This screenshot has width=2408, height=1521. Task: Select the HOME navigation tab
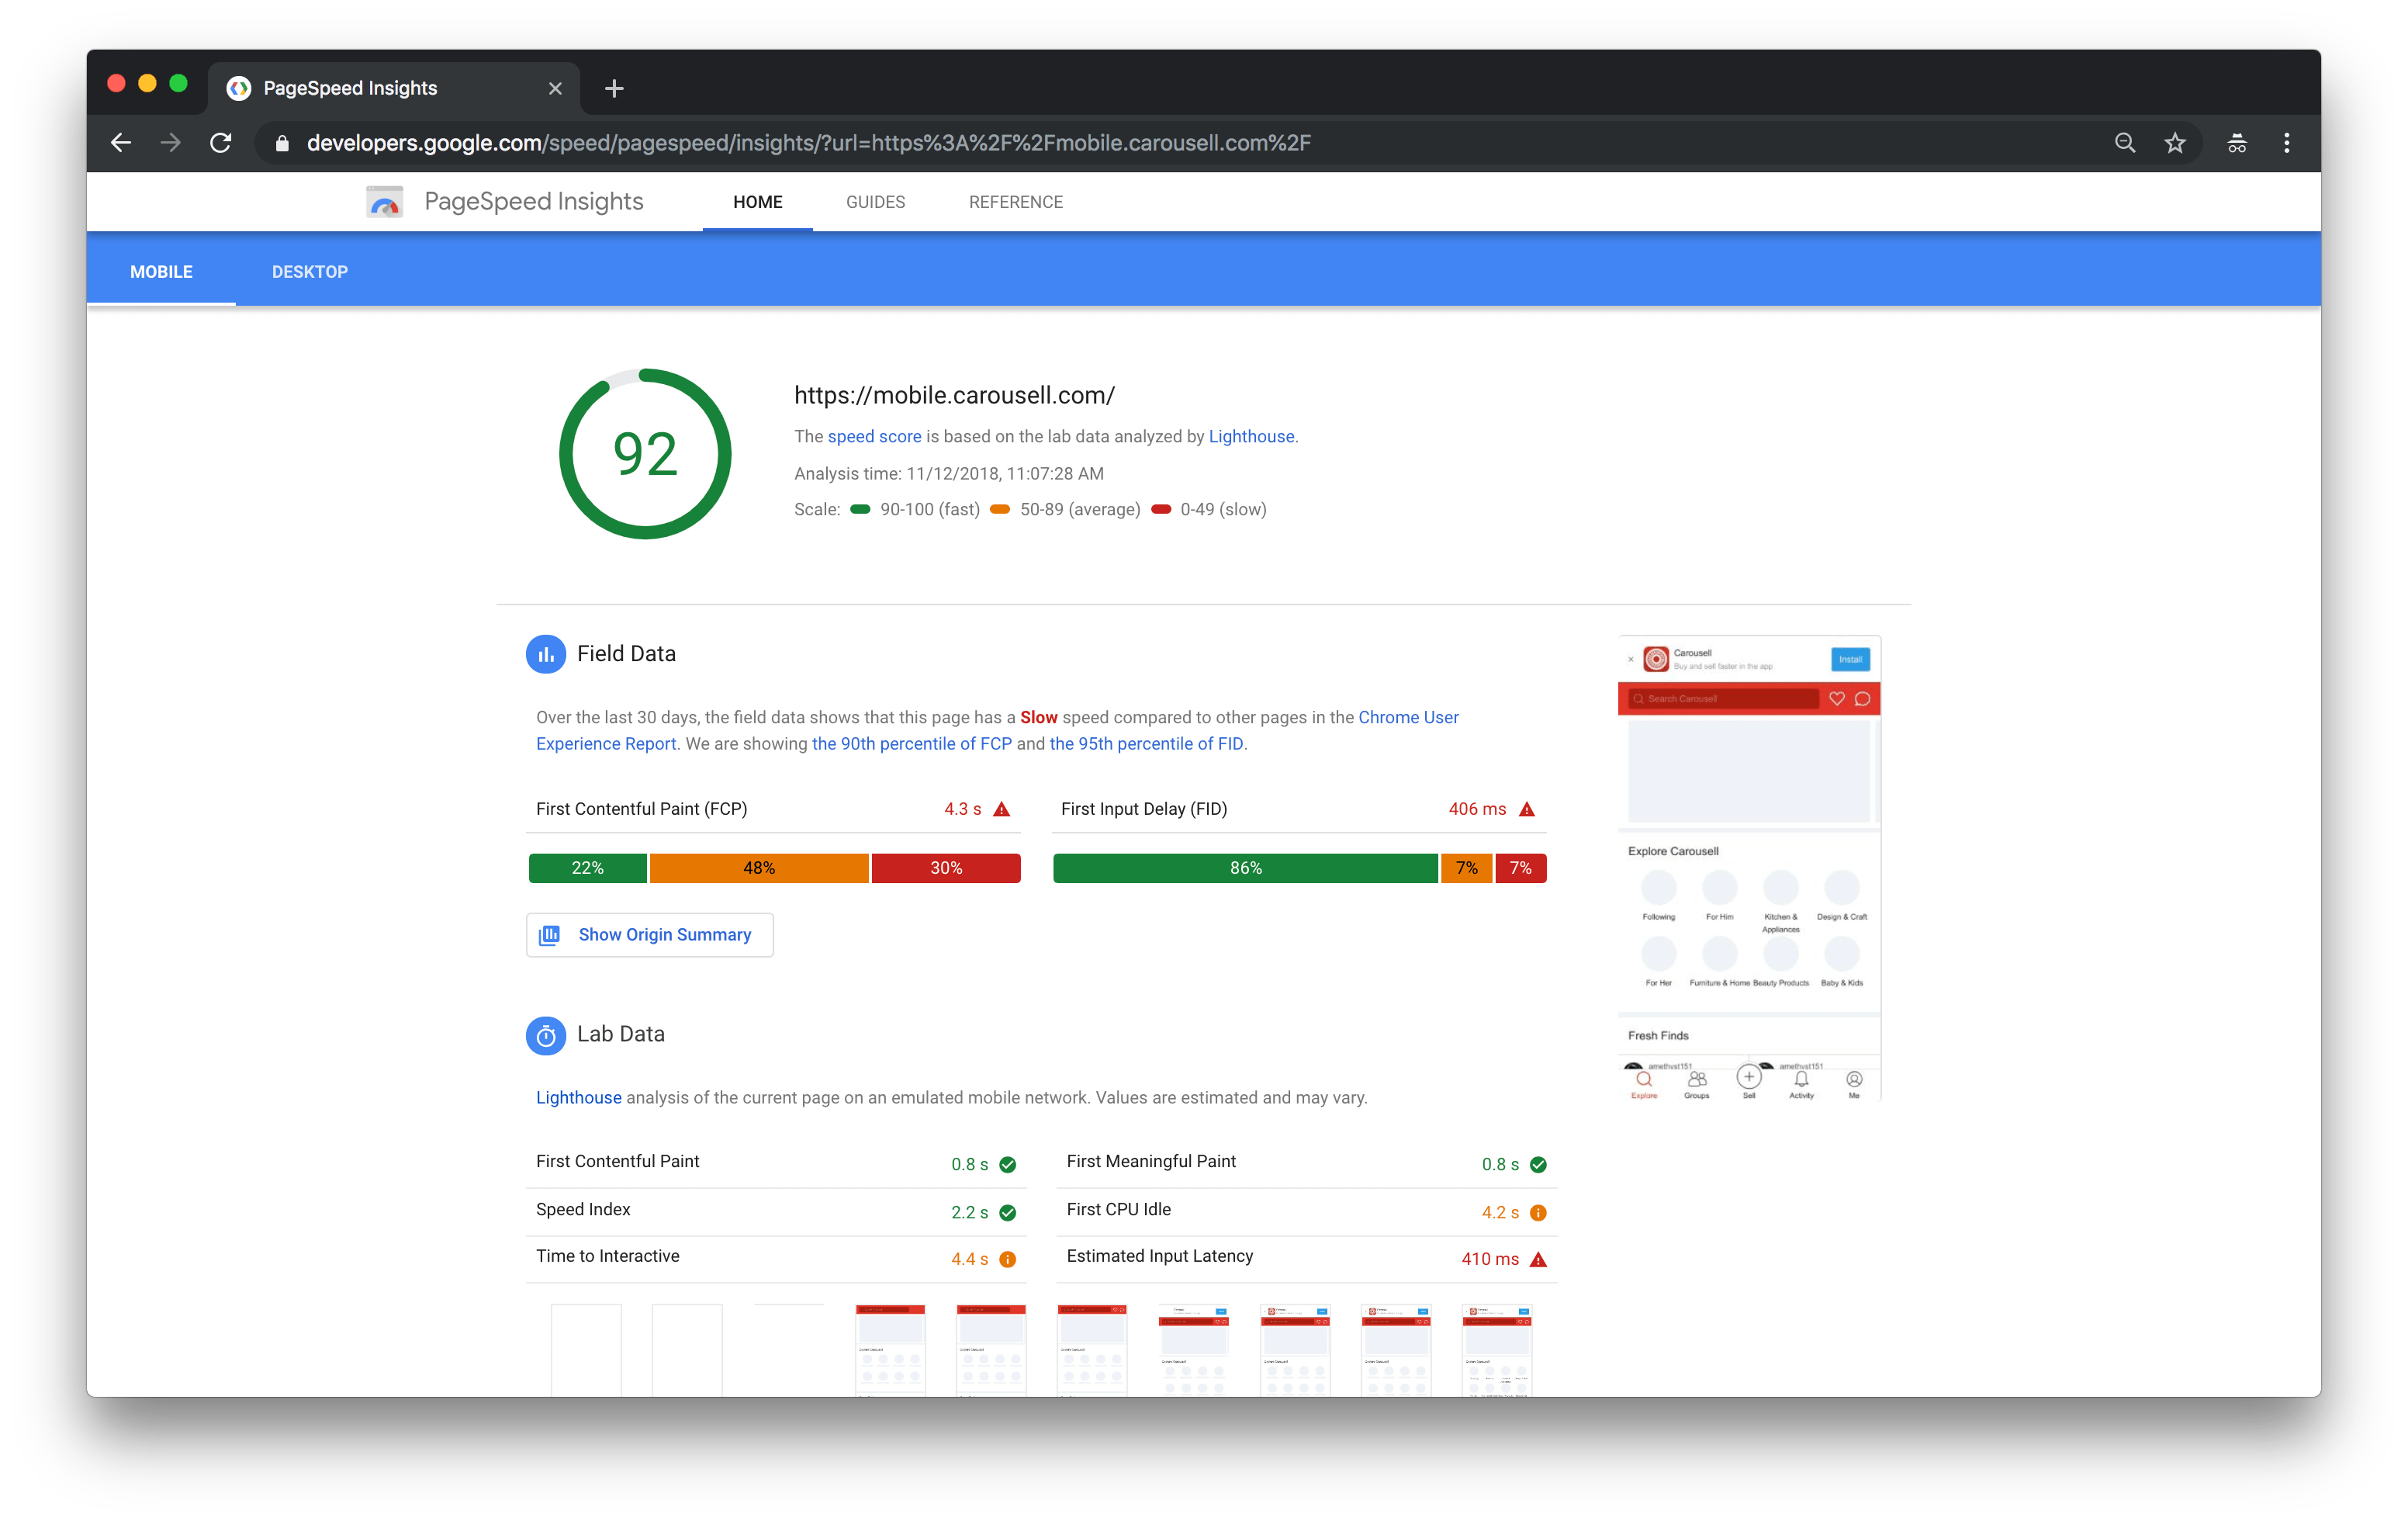758,202
